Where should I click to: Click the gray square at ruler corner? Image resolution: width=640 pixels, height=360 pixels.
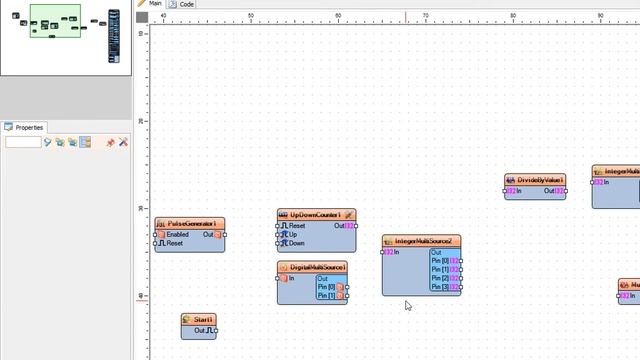tap(142, 17)
